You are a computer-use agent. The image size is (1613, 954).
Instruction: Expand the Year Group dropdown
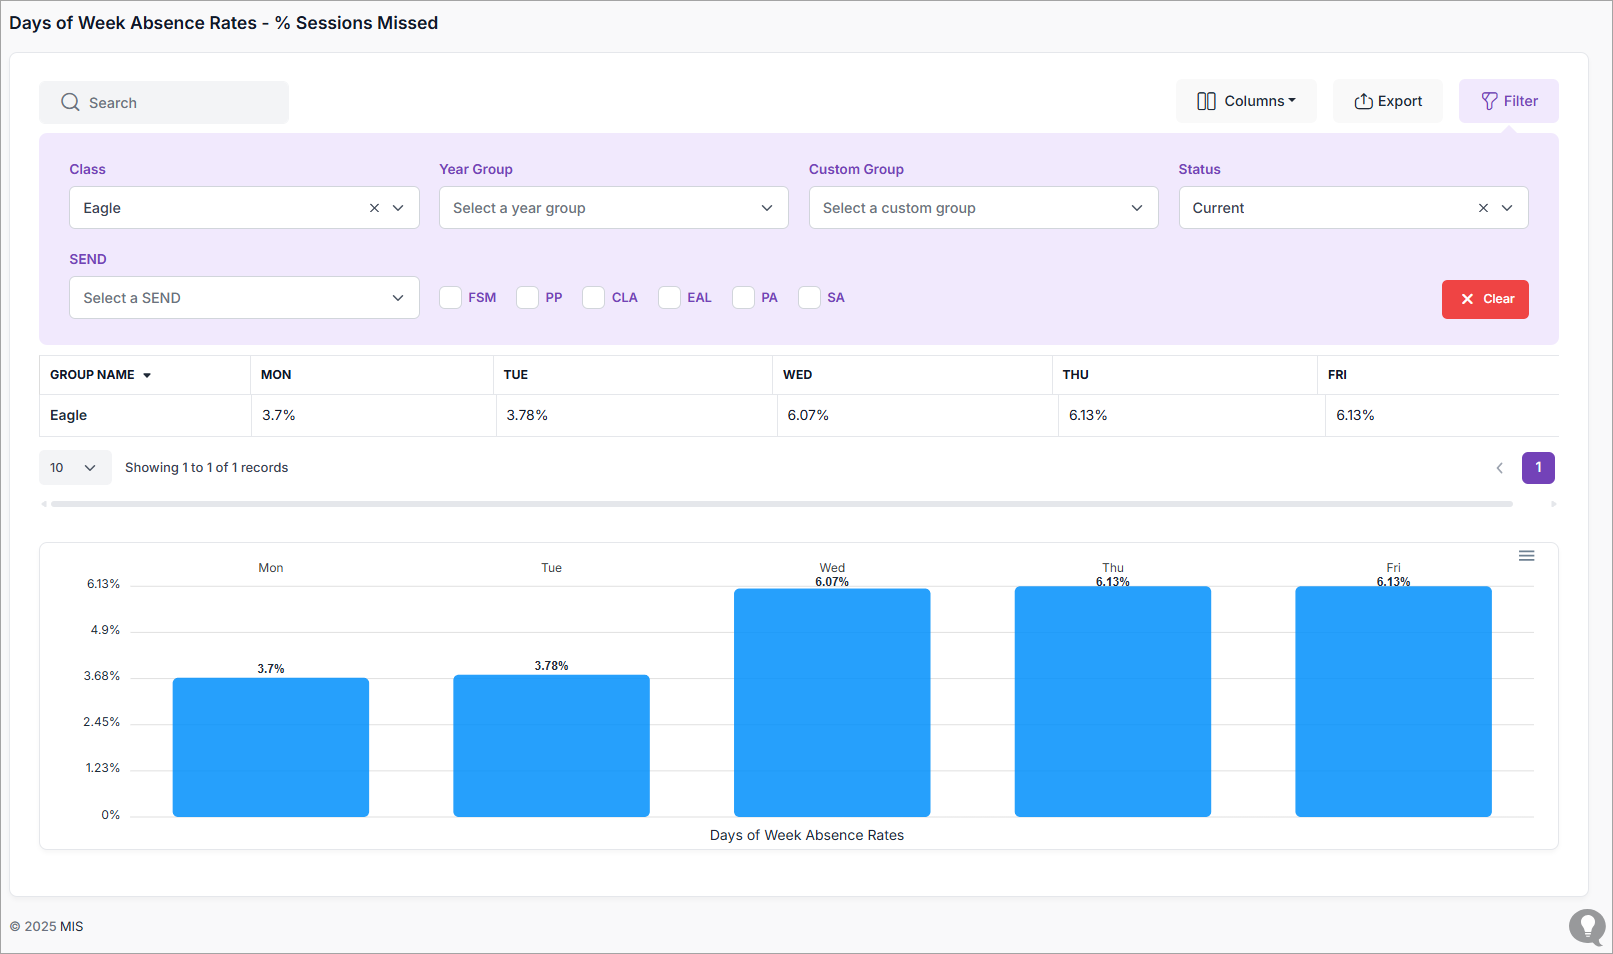613,208
